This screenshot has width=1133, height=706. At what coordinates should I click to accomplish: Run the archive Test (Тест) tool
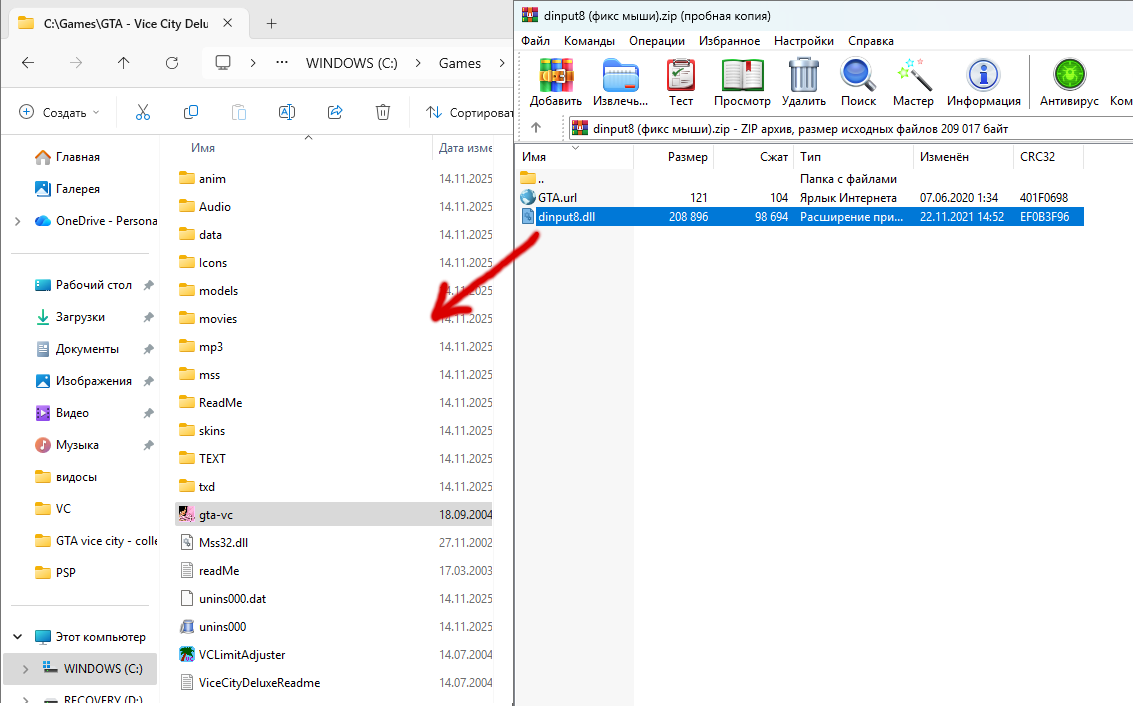click(681, 82)
